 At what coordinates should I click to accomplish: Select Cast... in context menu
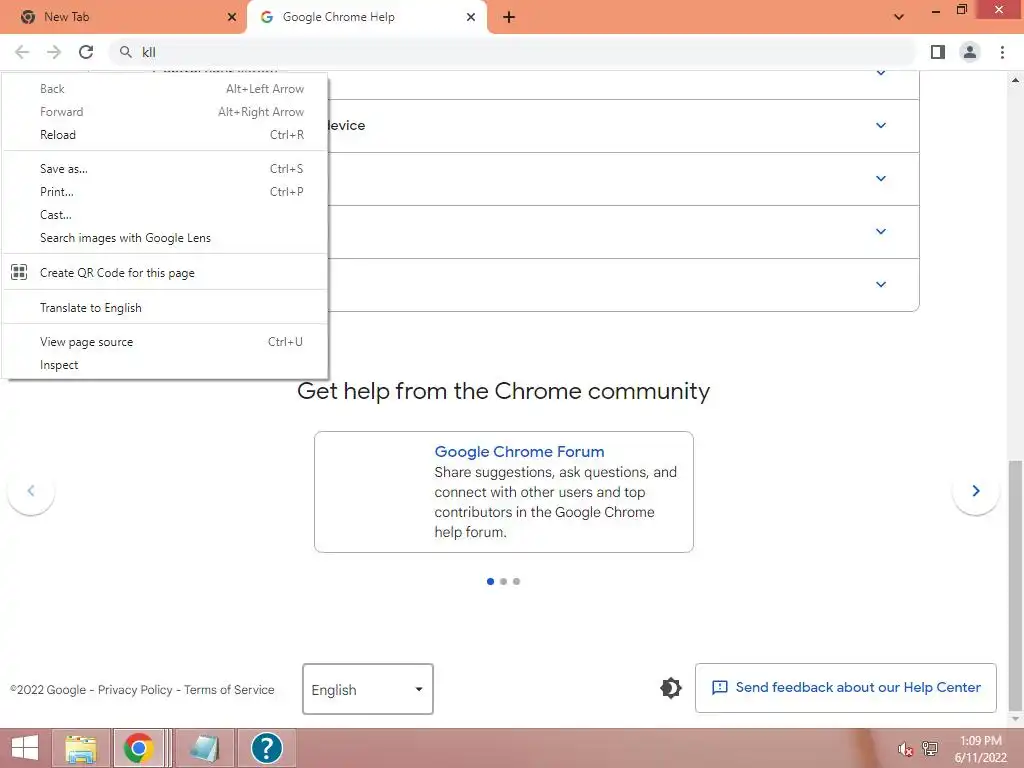(165, 214)
